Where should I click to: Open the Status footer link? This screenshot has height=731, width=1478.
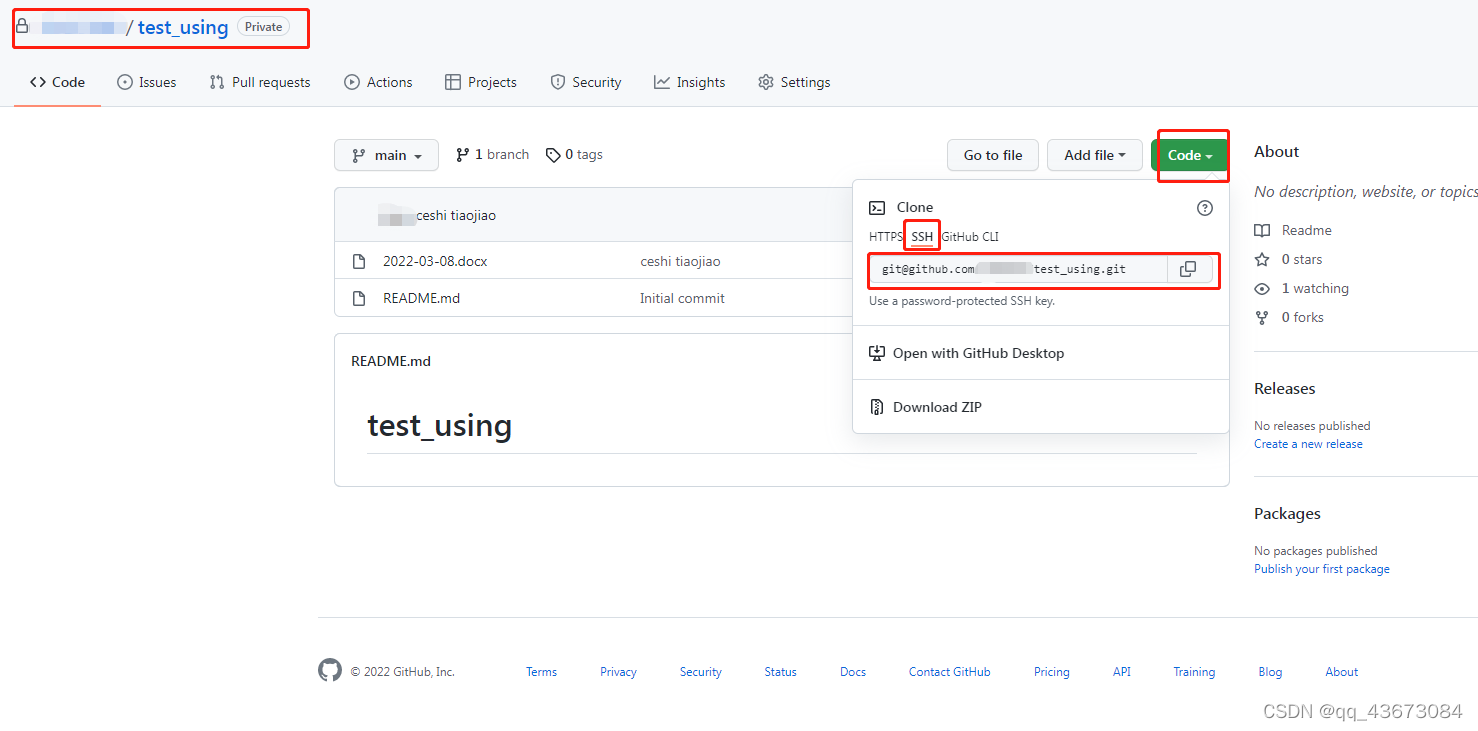pyautogui.click(x=781, y=672)
